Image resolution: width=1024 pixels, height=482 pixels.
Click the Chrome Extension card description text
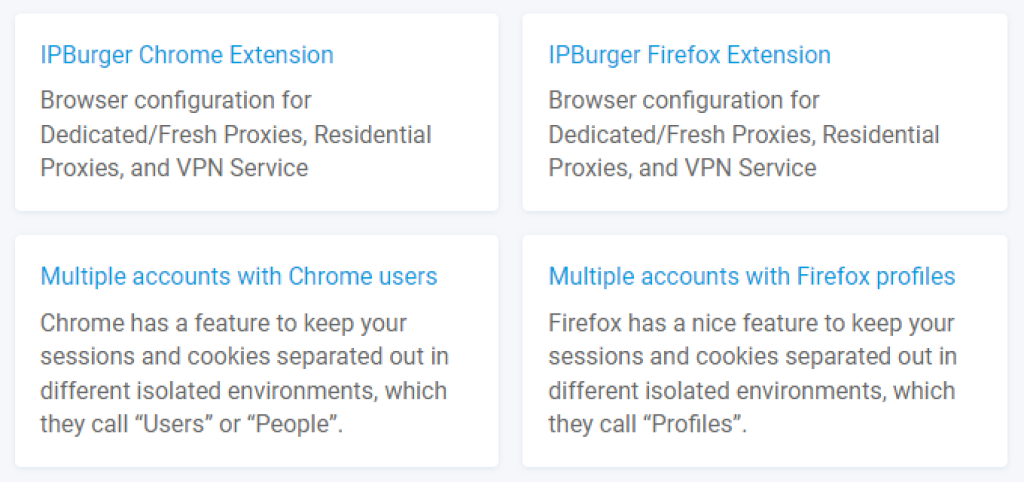[236, 134]
